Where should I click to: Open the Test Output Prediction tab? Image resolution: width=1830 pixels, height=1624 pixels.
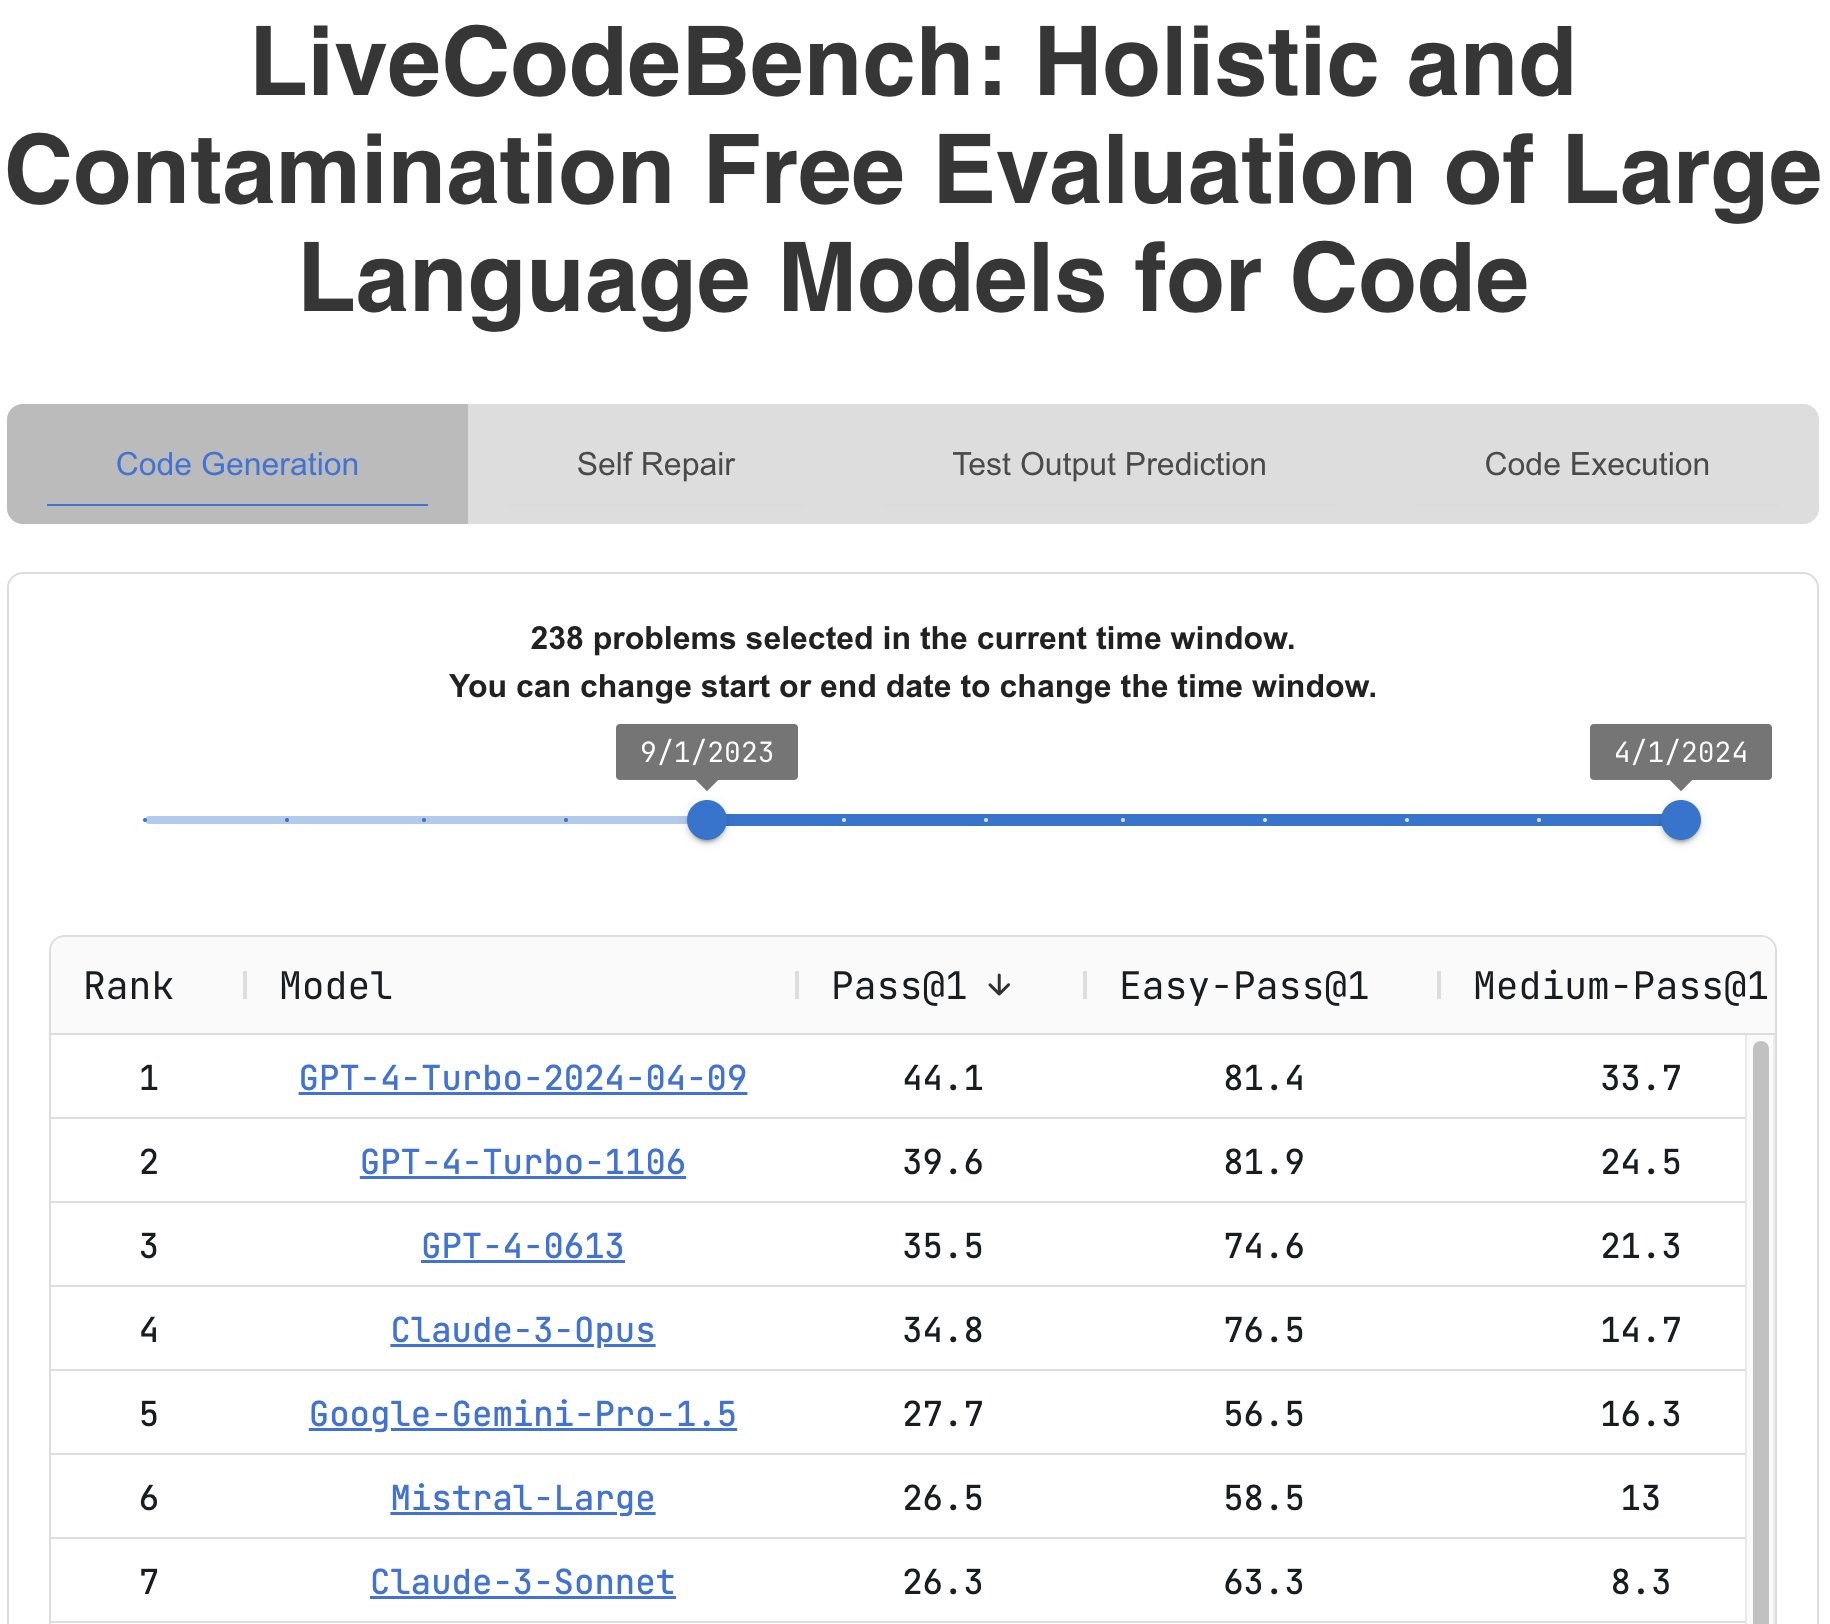[1109, 464]
